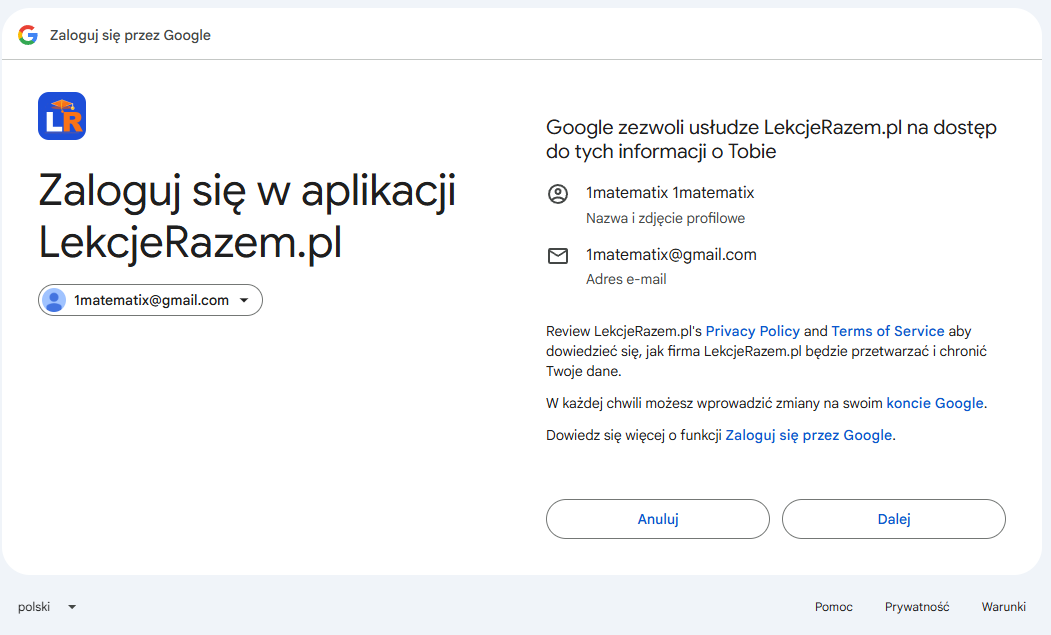Click the label Adres e-mail
The height and width of the screenshot is (635, 1051).
point(626,279)
